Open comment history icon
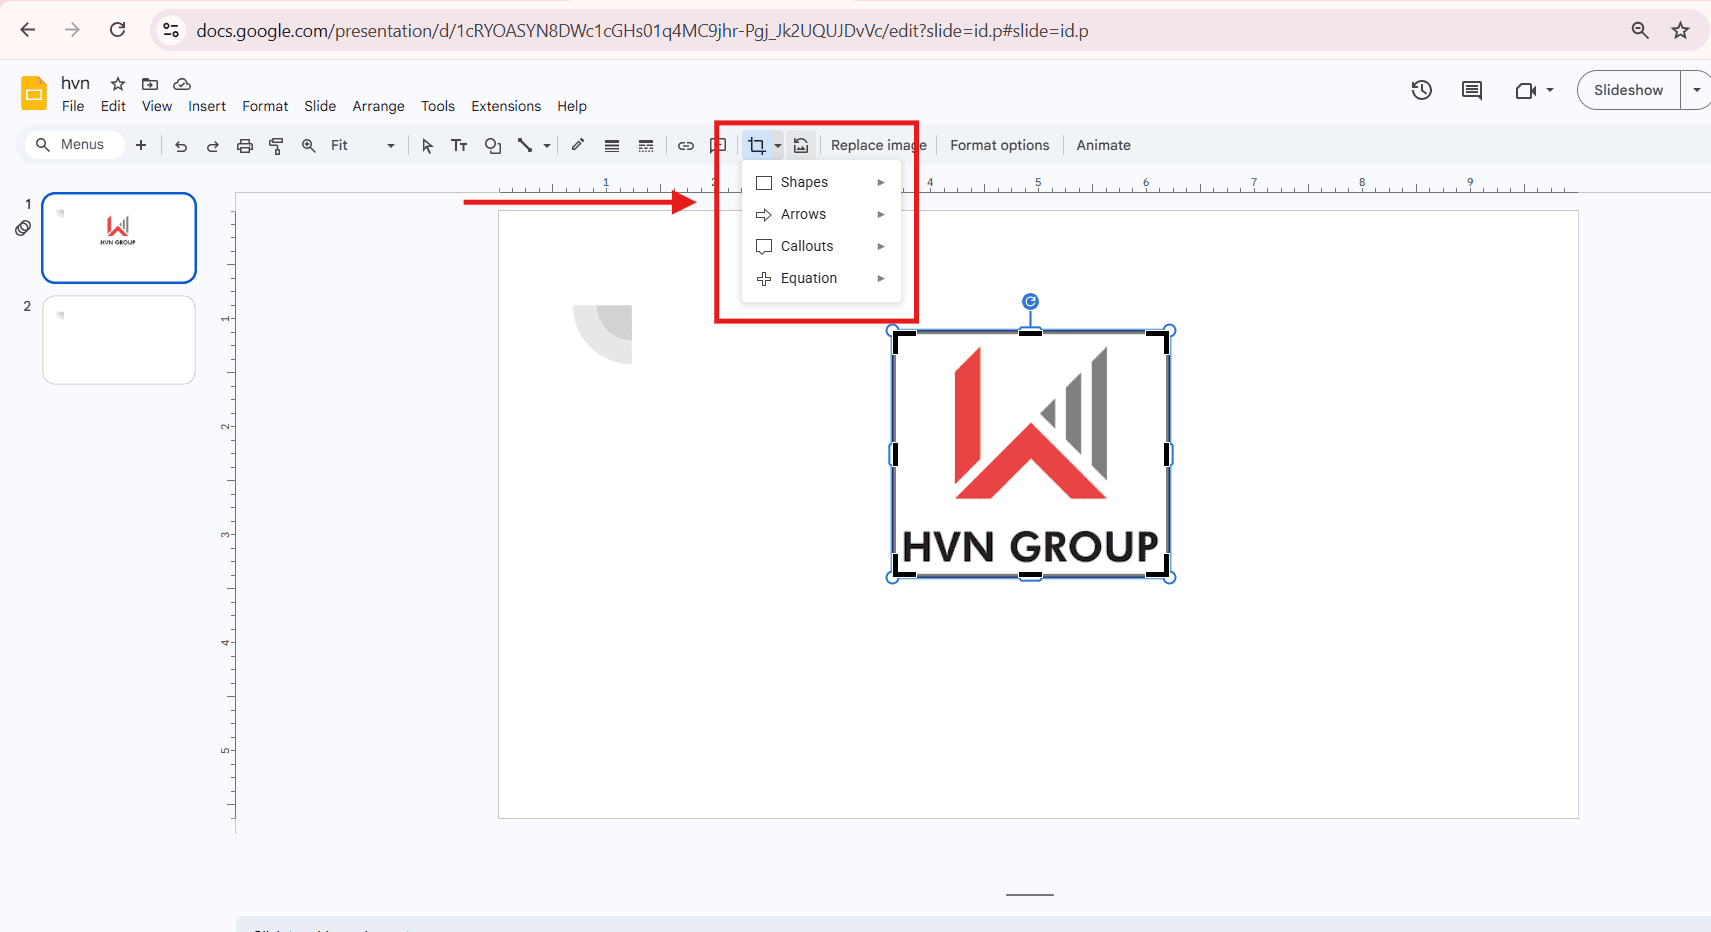Image resolution: width=1711 pixels, height=932 pixels. point(1472,90)
